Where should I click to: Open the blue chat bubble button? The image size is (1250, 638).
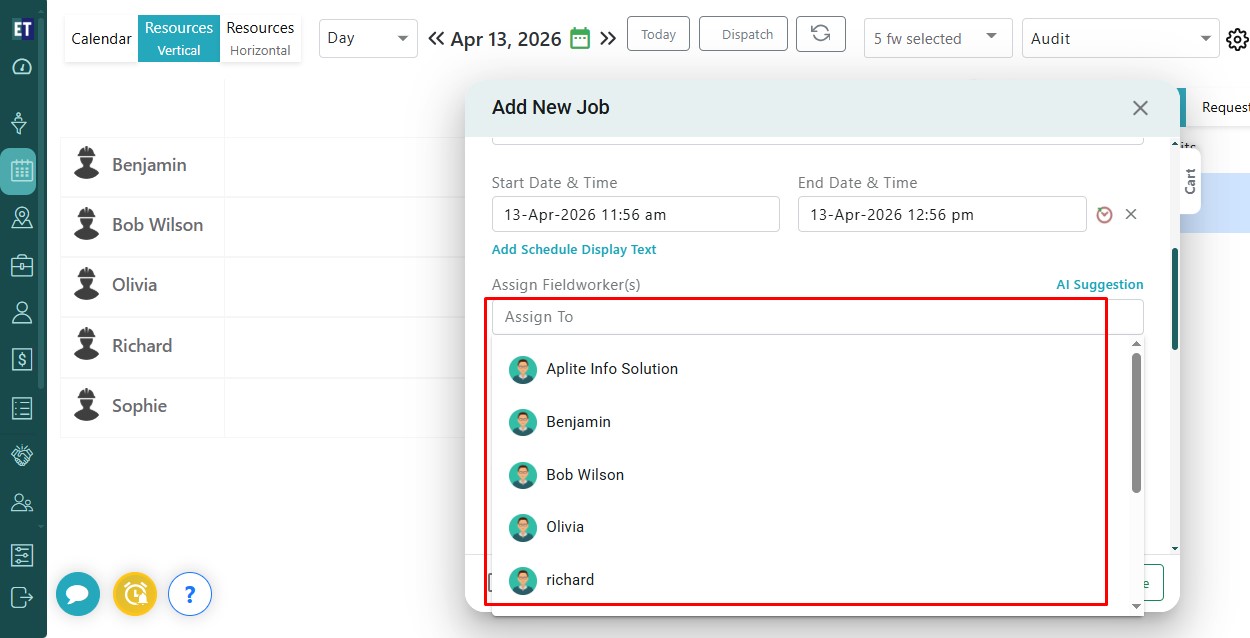78,594
